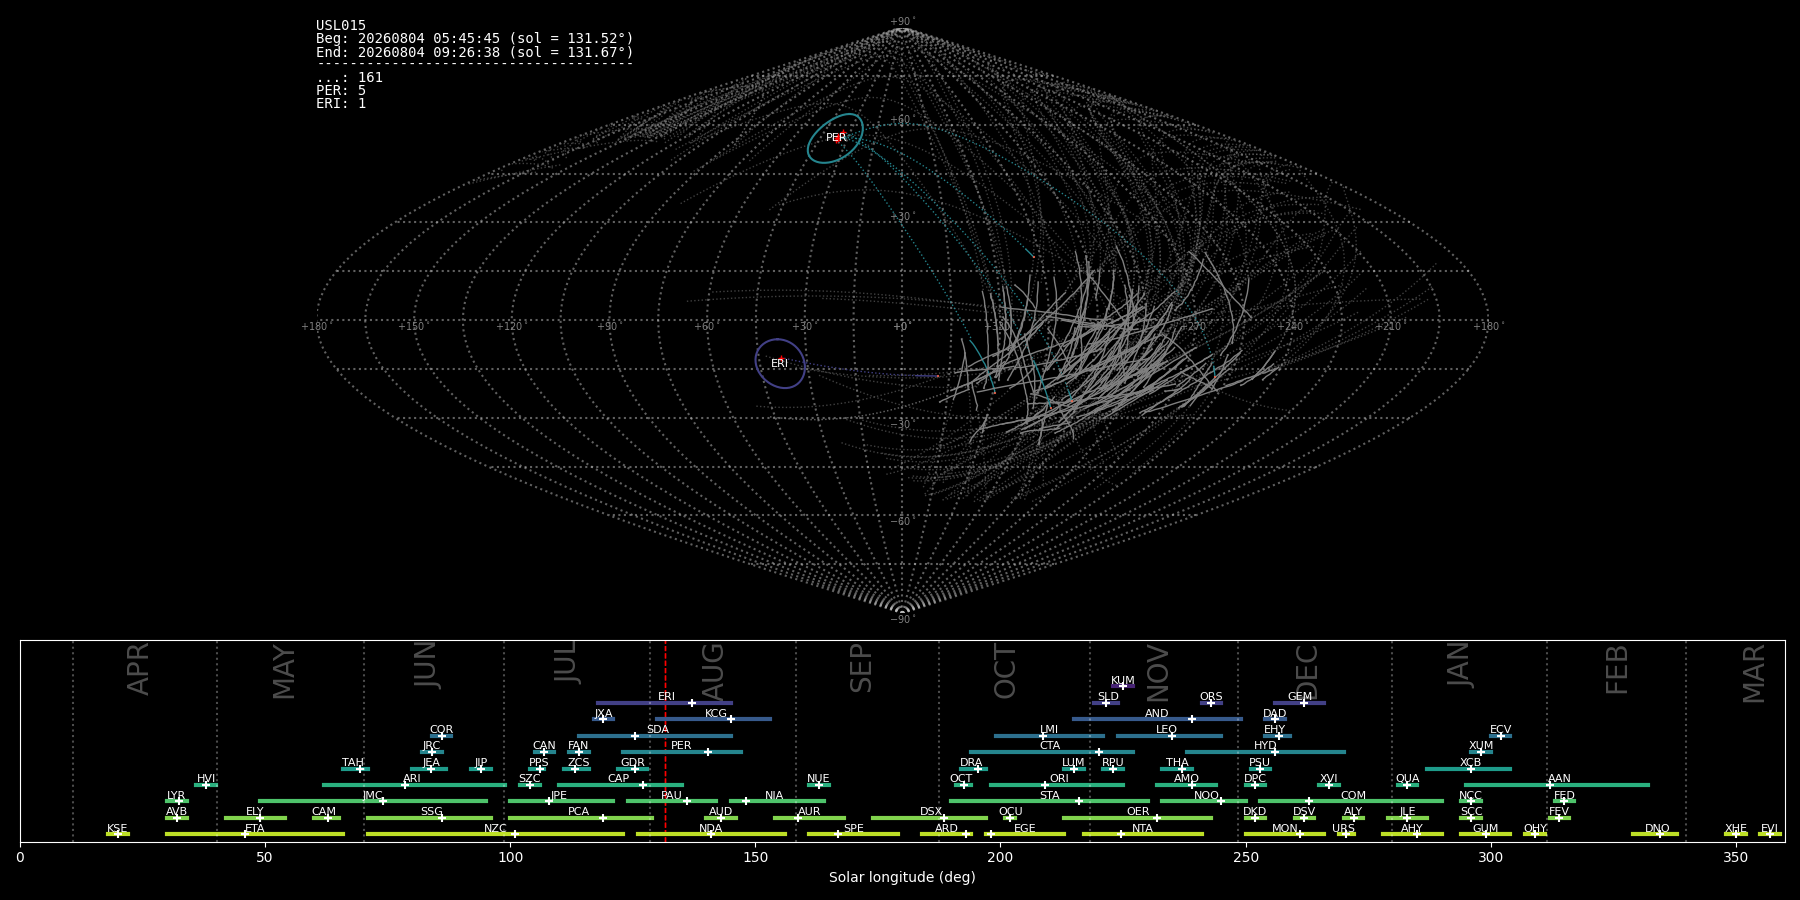Image resolution: width=1800 pixels, height=900 pixels.
Task: Select the QUA shower peak marker
Action: coord(1407,785)
